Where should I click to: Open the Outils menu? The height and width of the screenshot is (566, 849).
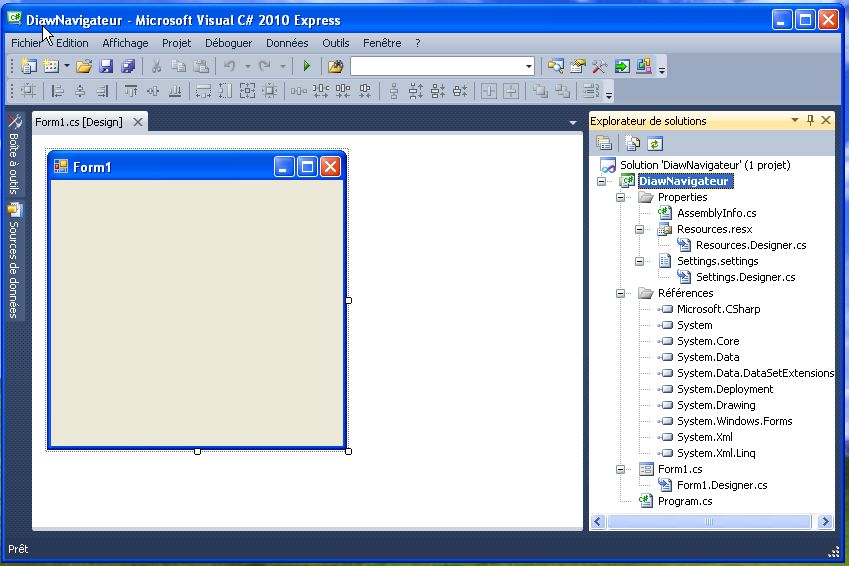point(336,43)
